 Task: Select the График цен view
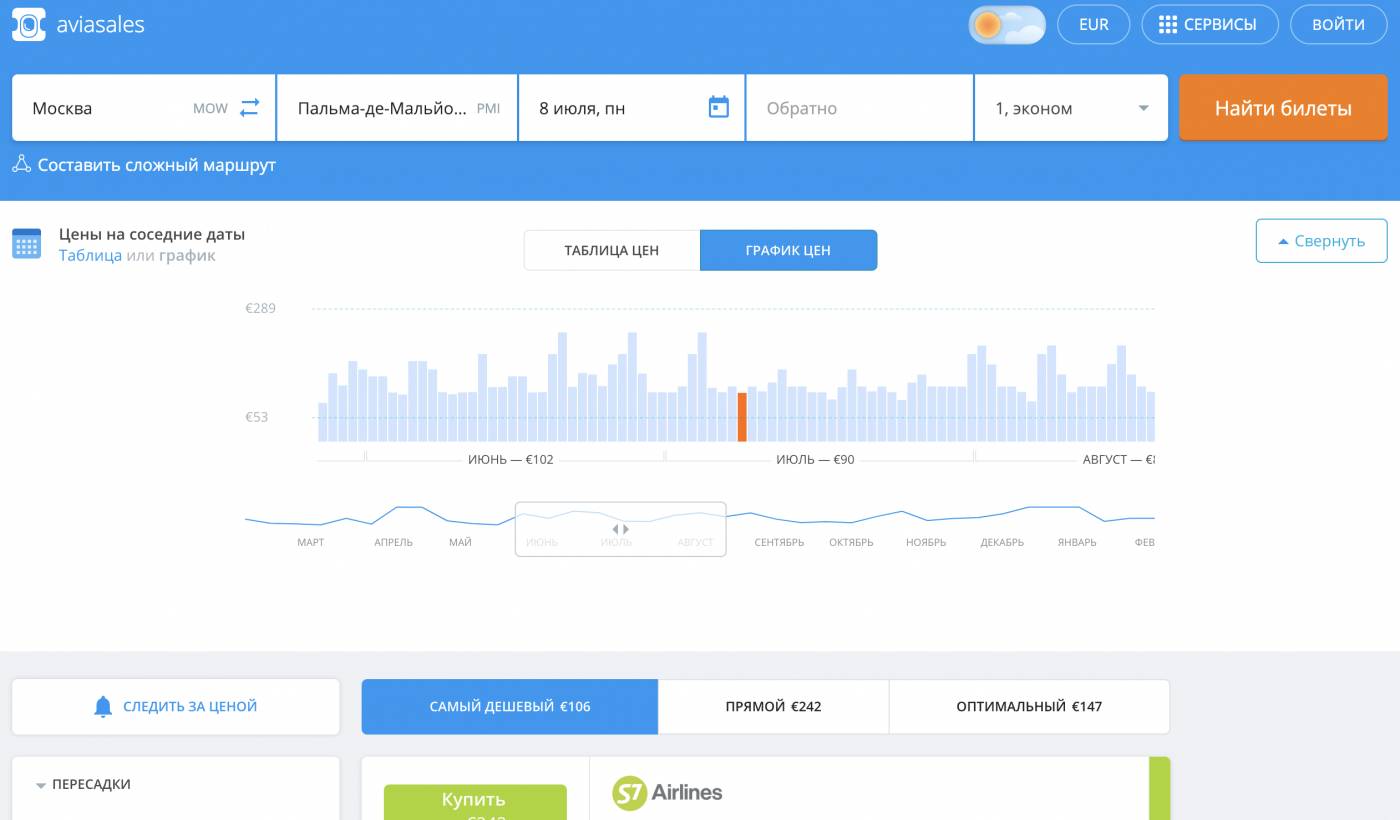788,250
